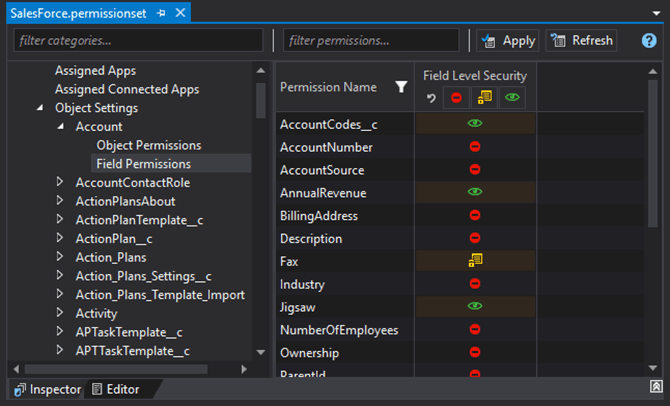The image size is (670, 406).
Task: Select the Ownership permission name
Action: [x=309, y=353]
